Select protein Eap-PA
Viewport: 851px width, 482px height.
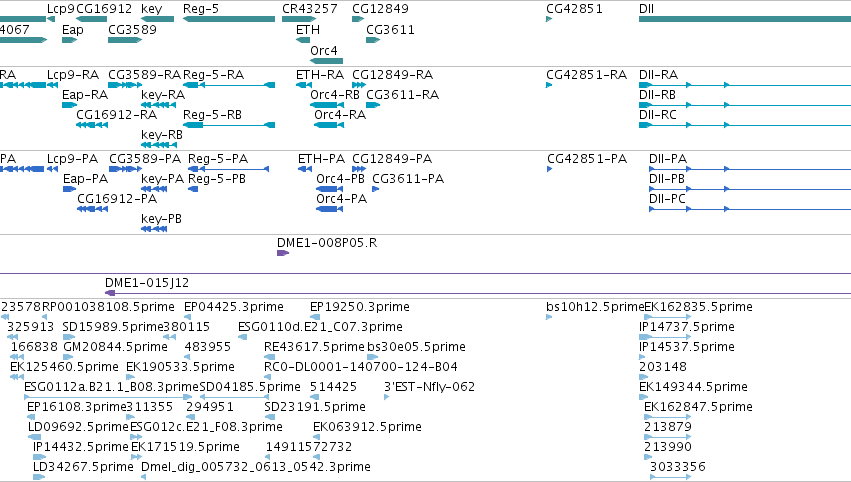pos(86,179)
